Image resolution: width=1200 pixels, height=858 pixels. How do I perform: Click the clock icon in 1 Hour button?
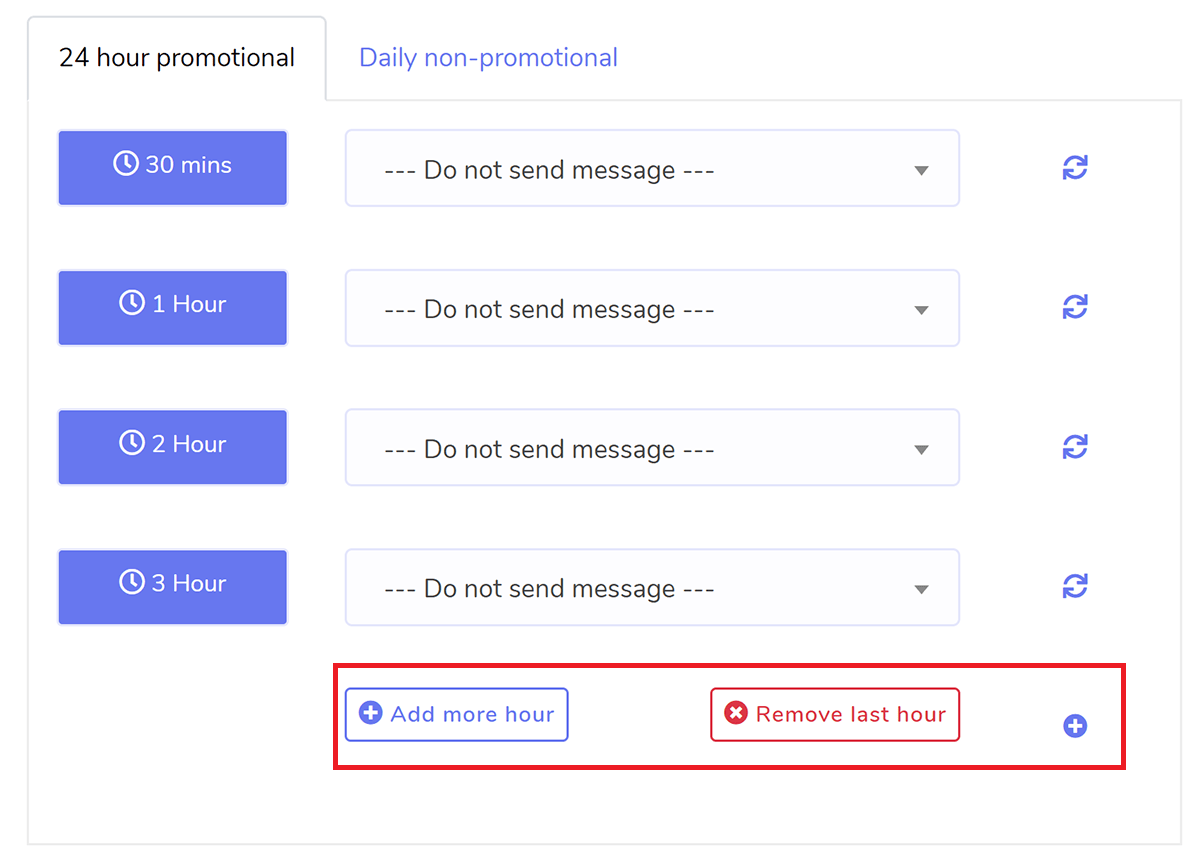(x=132, y=303)
